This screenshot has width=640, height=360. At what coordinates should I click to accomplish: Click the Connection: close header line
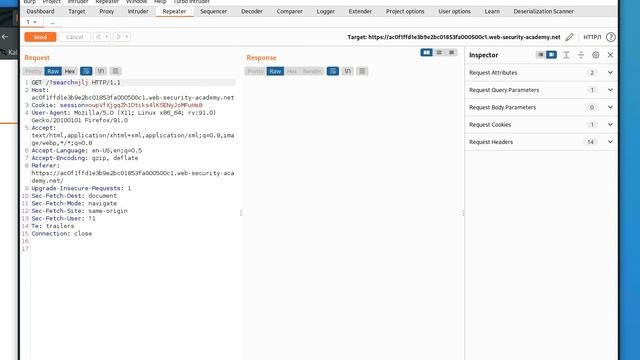(x=62, y=233)
